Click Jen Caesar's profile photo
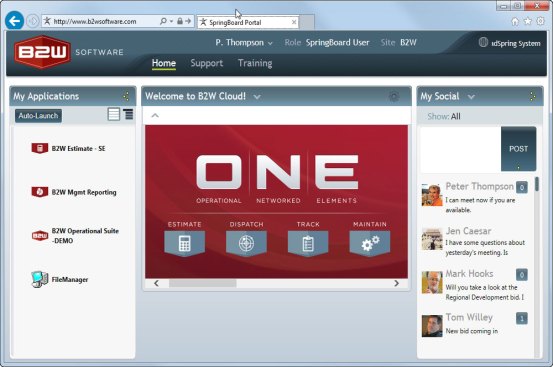This screenshot has height=367, width=553. tap(432, 239)
